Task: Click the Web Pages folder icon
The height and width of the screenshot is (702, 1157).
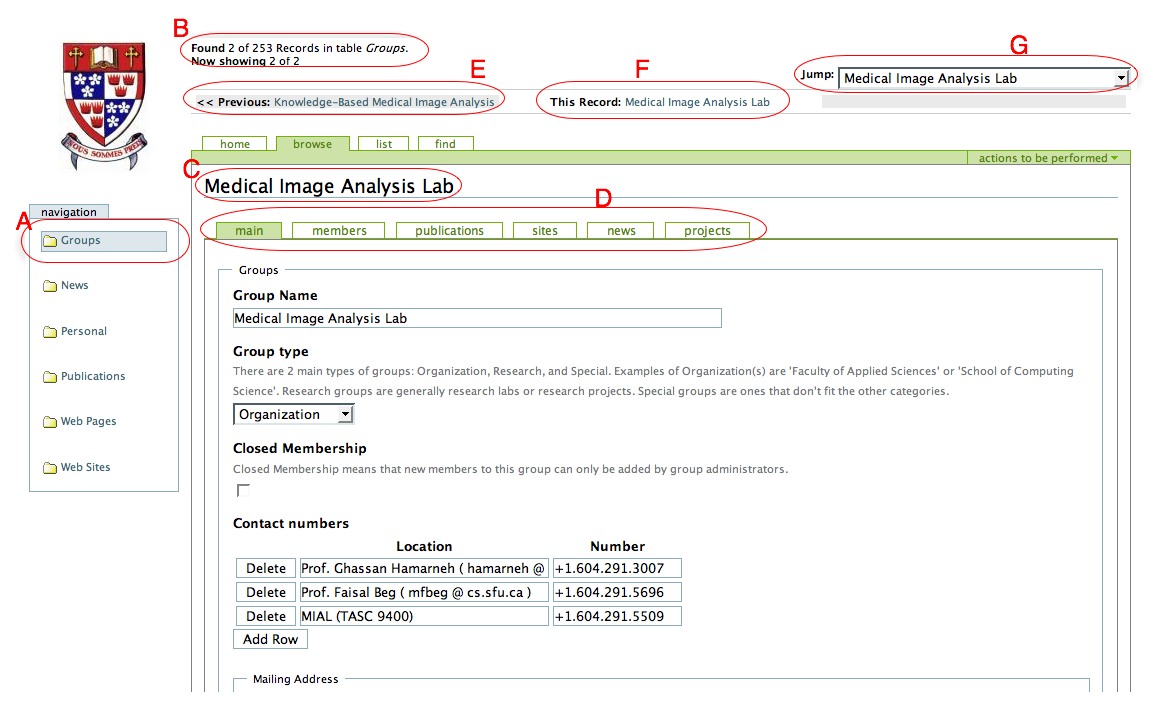Action: (x=50, y=422)
